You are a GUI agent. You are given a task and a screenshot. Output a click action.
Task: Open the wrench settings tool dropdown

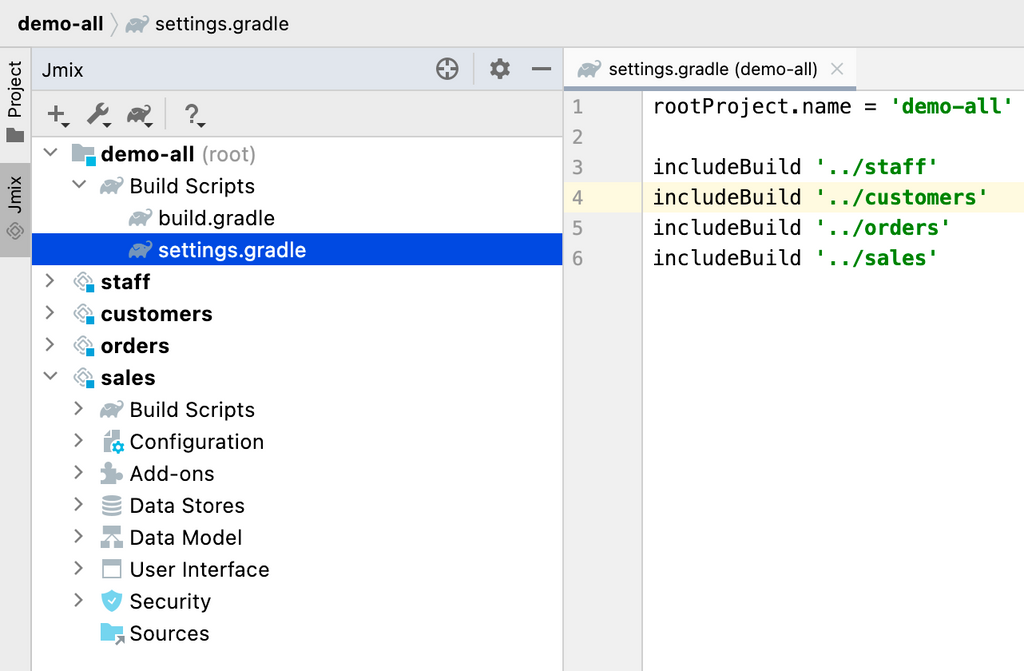(x=98, y=115)
